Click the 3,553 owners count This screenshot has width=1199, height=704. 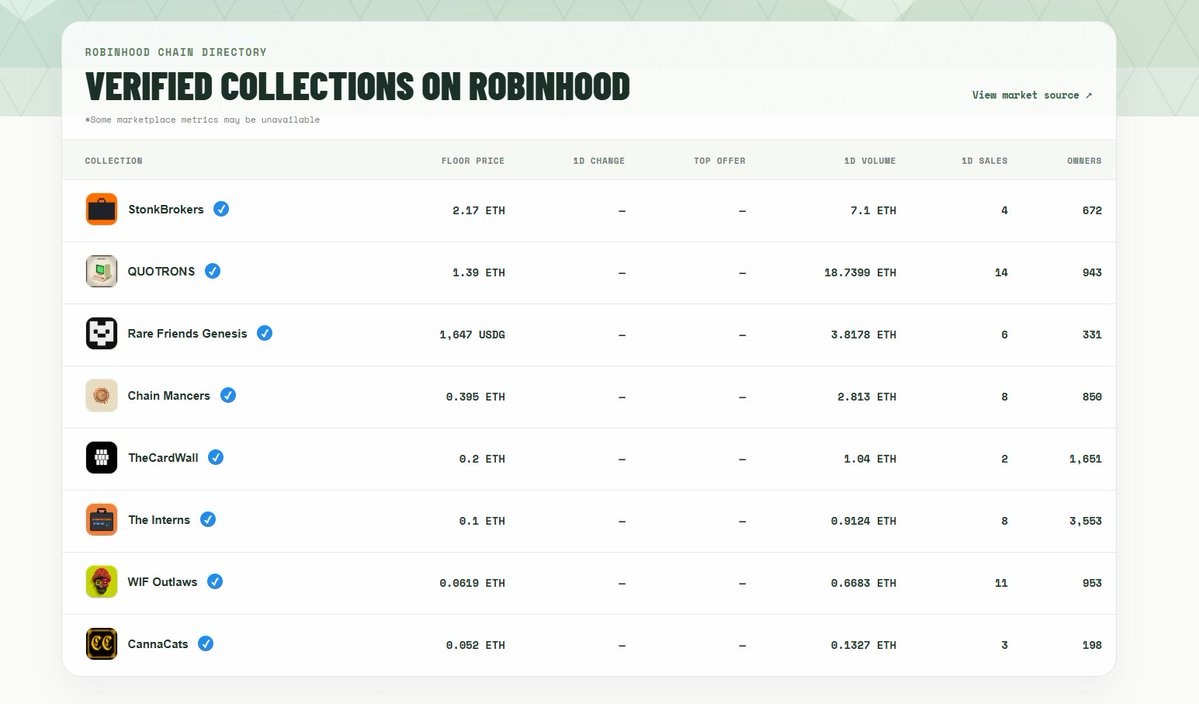point(1086,521)
